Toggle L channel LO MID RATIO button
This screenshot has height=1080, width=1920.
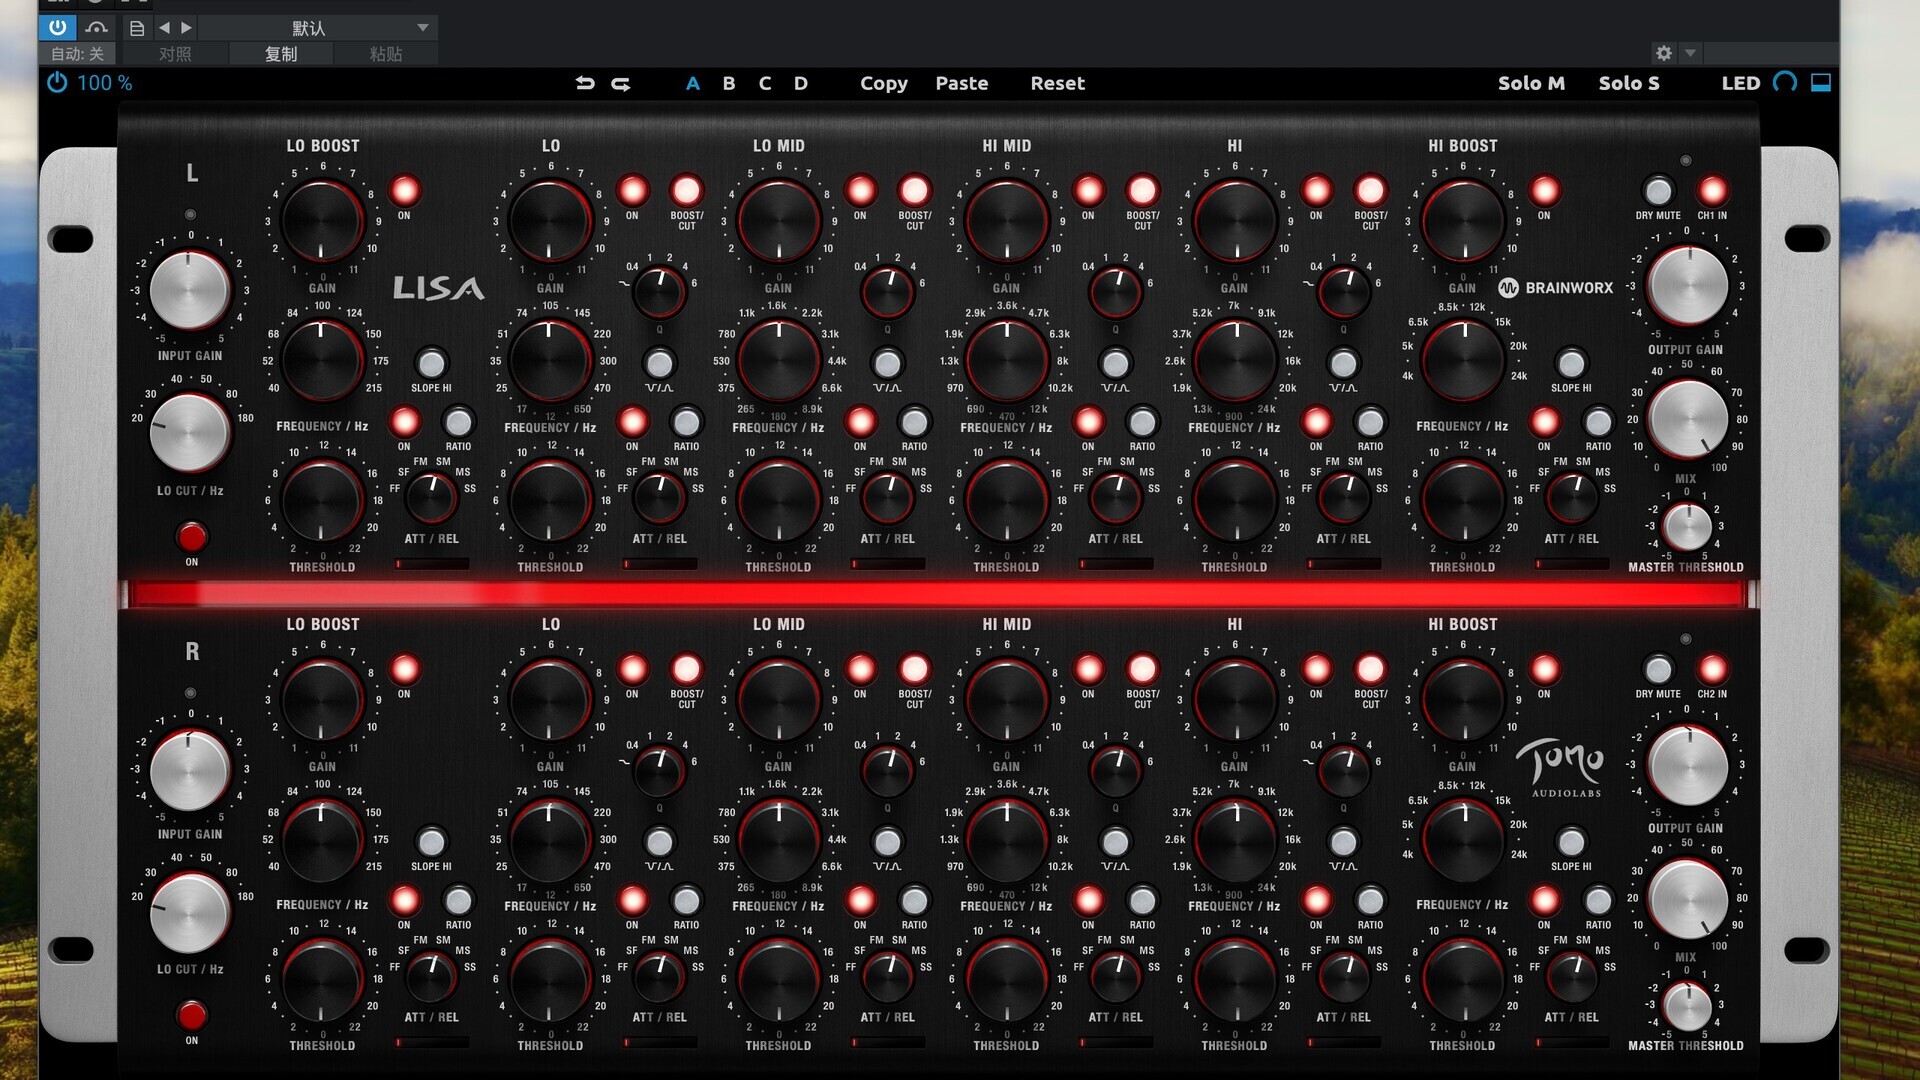click(914, 422)
